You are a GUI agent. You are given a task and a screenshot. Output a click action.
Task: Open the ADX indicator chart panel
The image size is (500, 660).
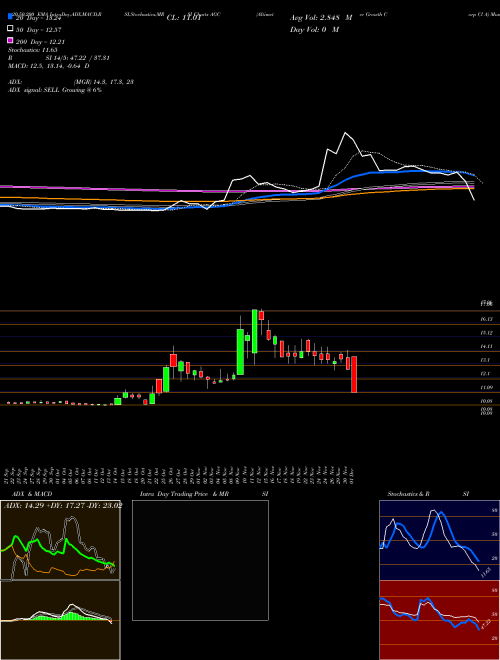coord(60,540)
